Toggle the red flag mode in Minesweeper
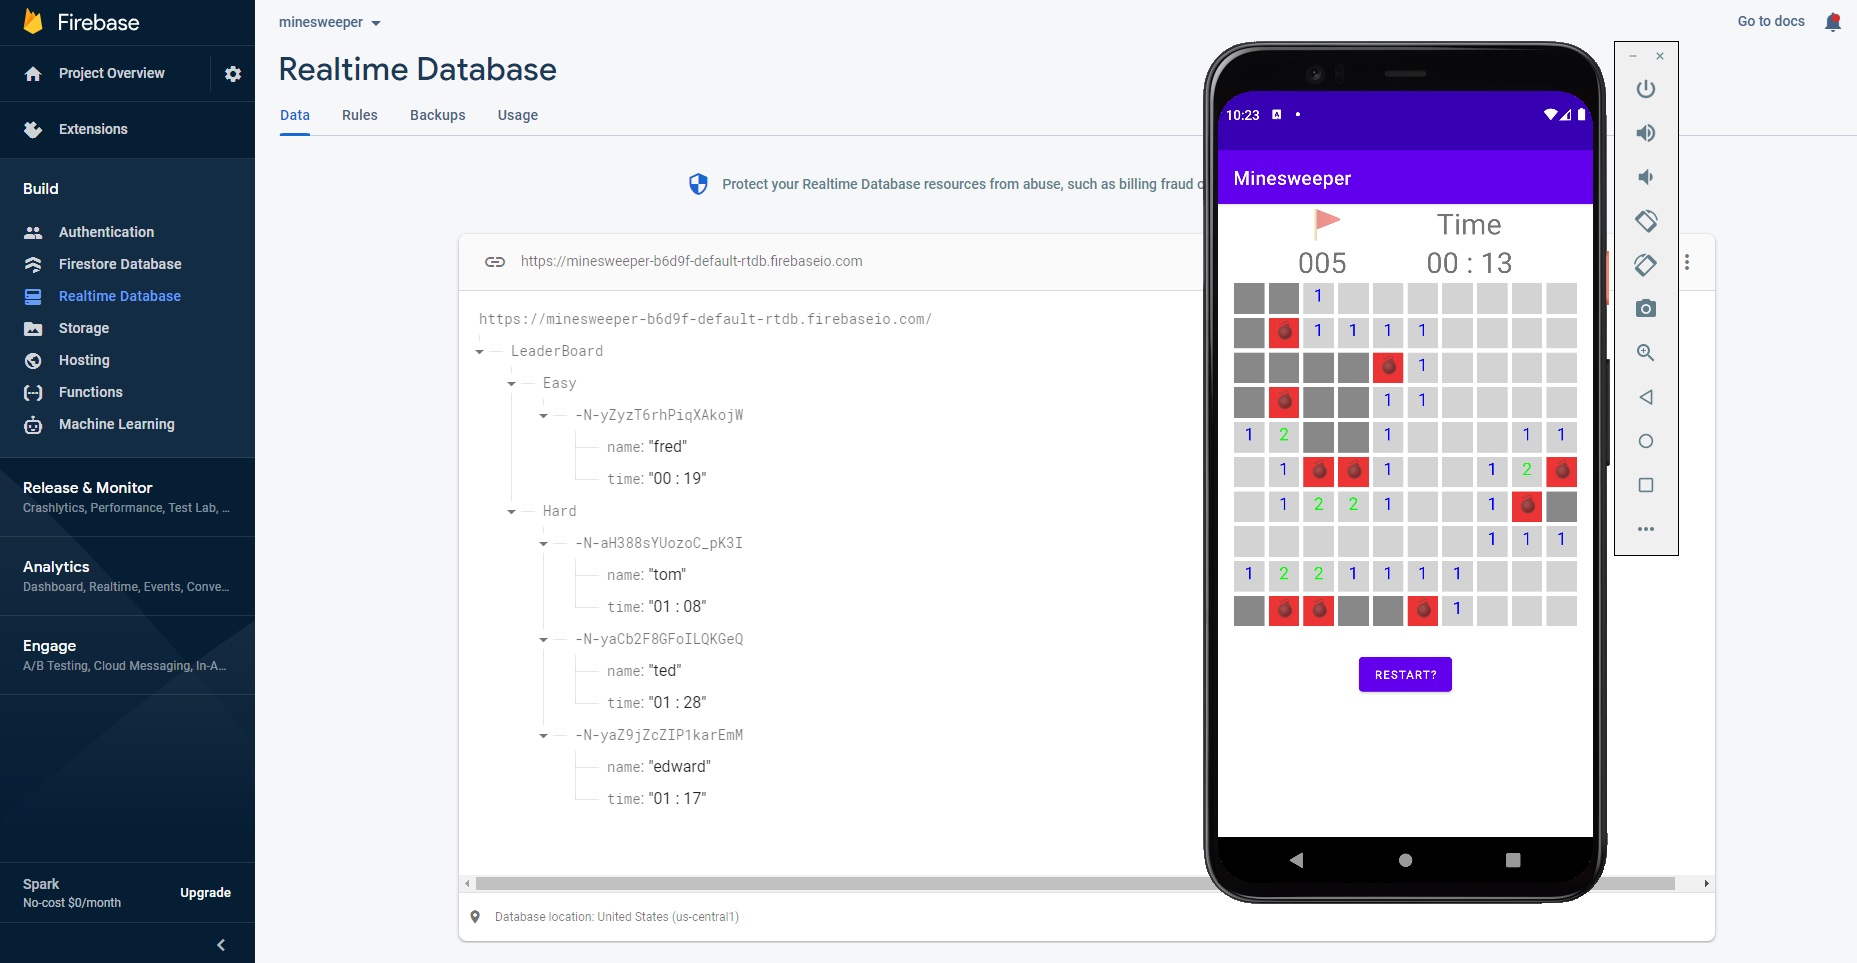 1325,222
